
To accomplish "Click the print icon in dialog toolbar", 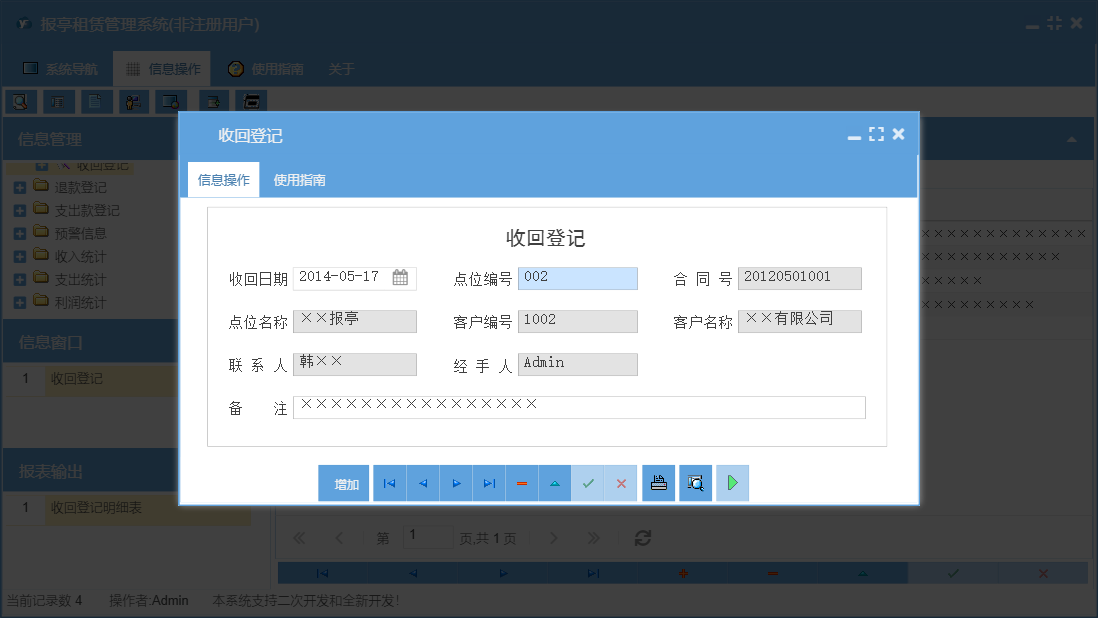I will [658, 483].
